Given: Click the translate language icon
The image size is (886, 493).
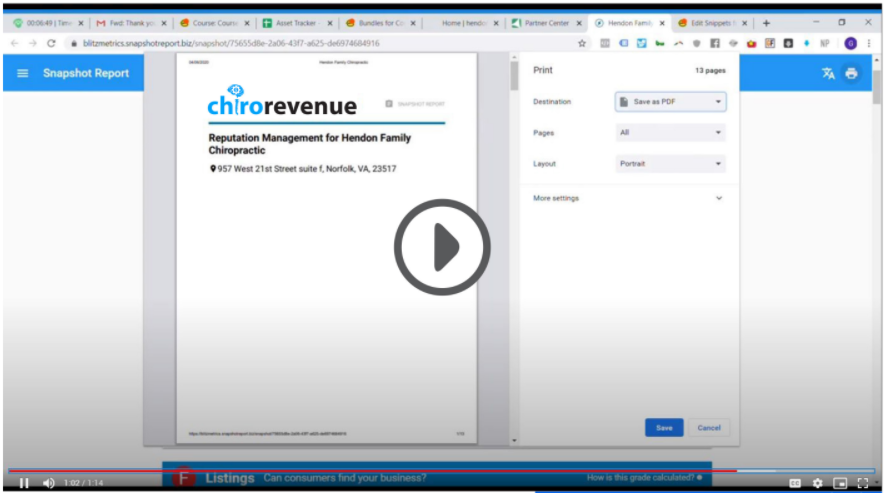Looking at the screenshot, I should [828, 73].
